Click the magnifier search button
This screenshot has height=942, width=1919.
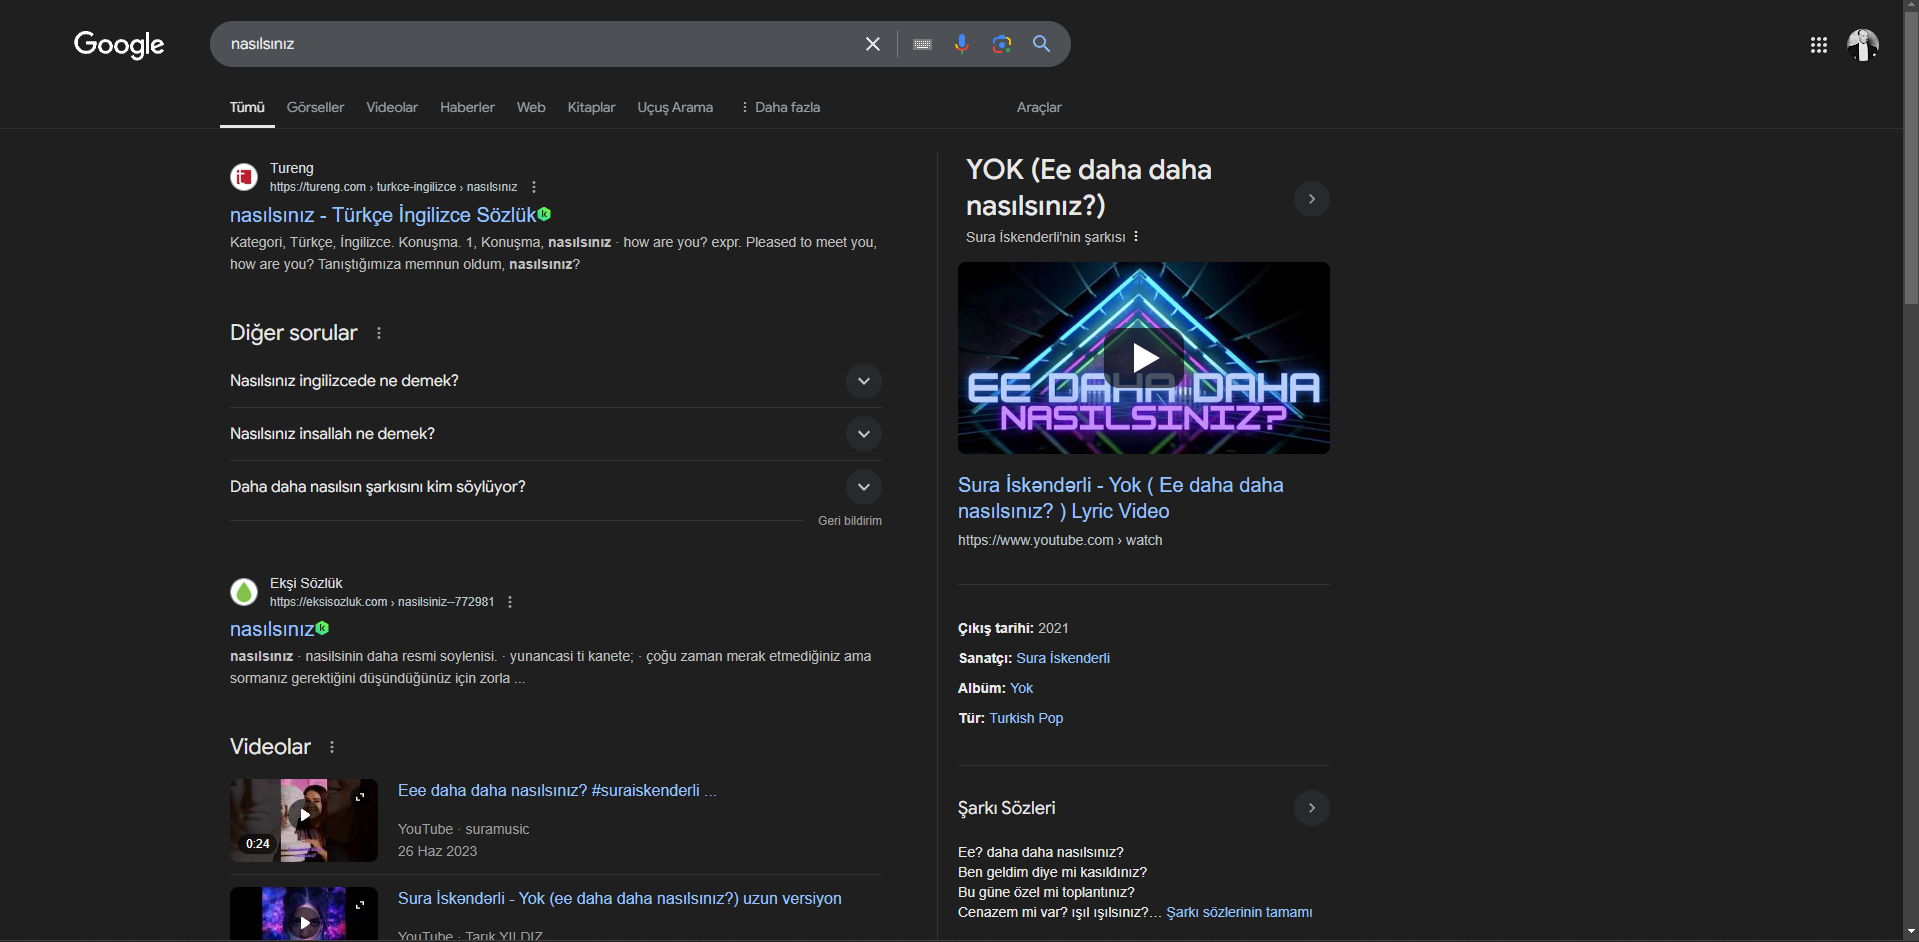pos(1041,44)
